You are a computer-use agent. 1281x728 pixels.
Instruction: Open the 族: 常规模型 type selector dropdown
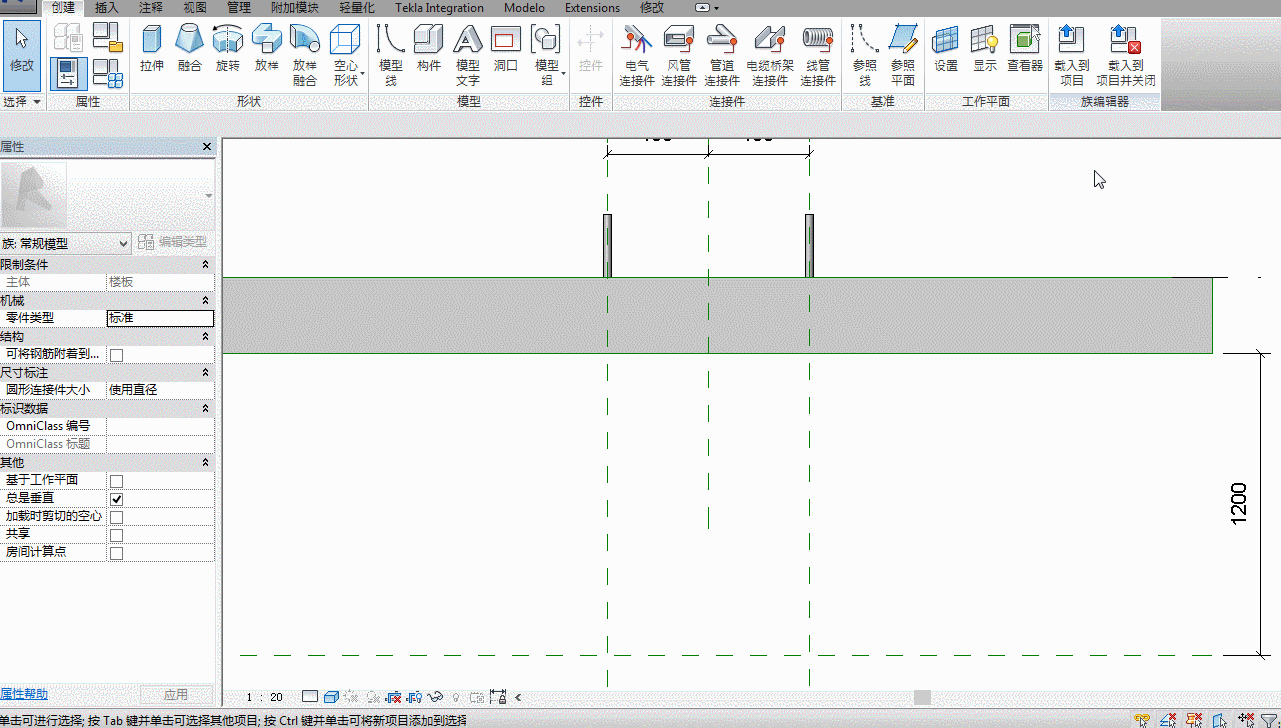tap(66, 243)
